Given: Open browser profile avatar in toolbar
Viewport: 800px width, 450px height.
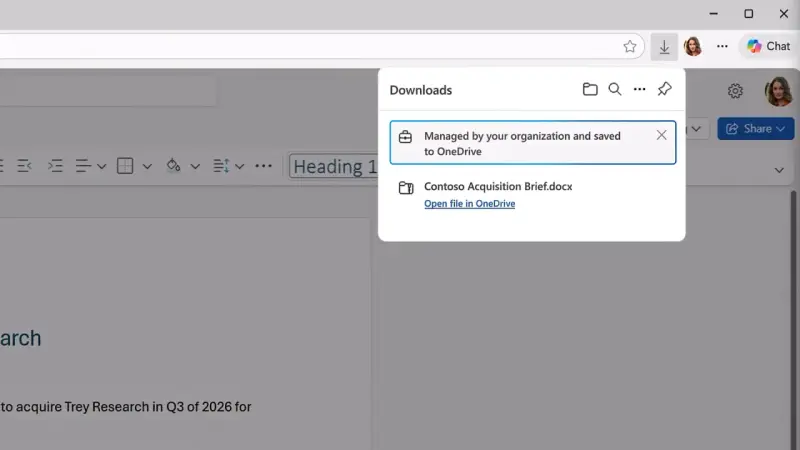Looking at the screenshot, I should (x=692, y=46).
